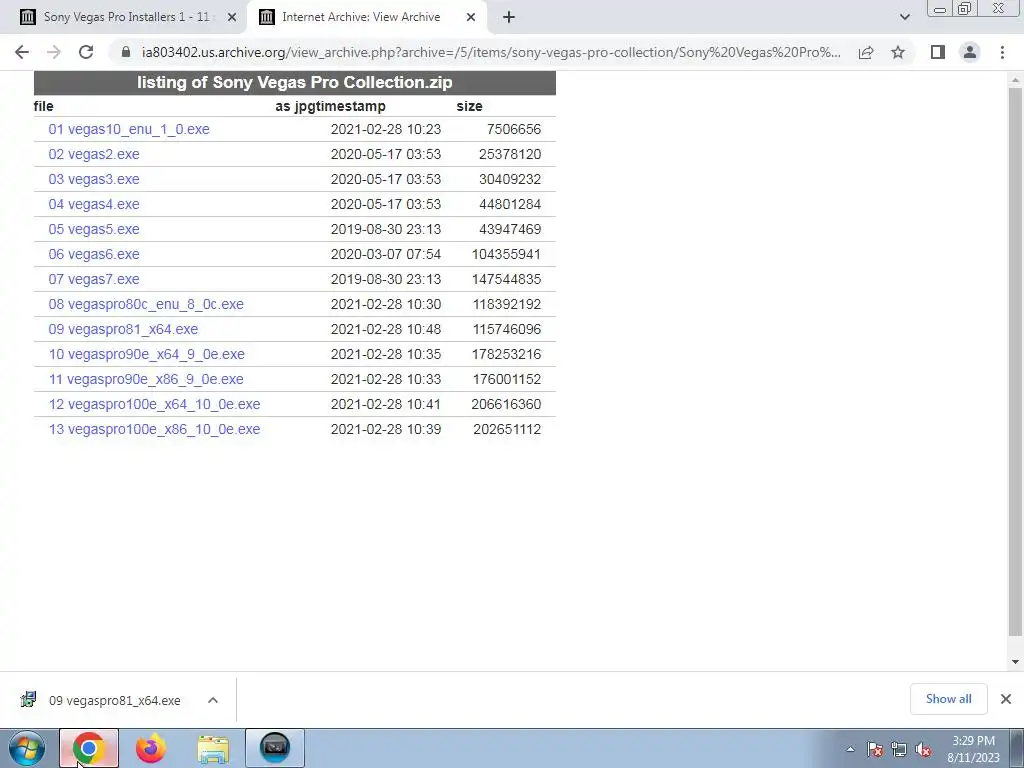Click the address bar URL
Viewport: 1024px width, 768px height.
click(x=491, y=52)
